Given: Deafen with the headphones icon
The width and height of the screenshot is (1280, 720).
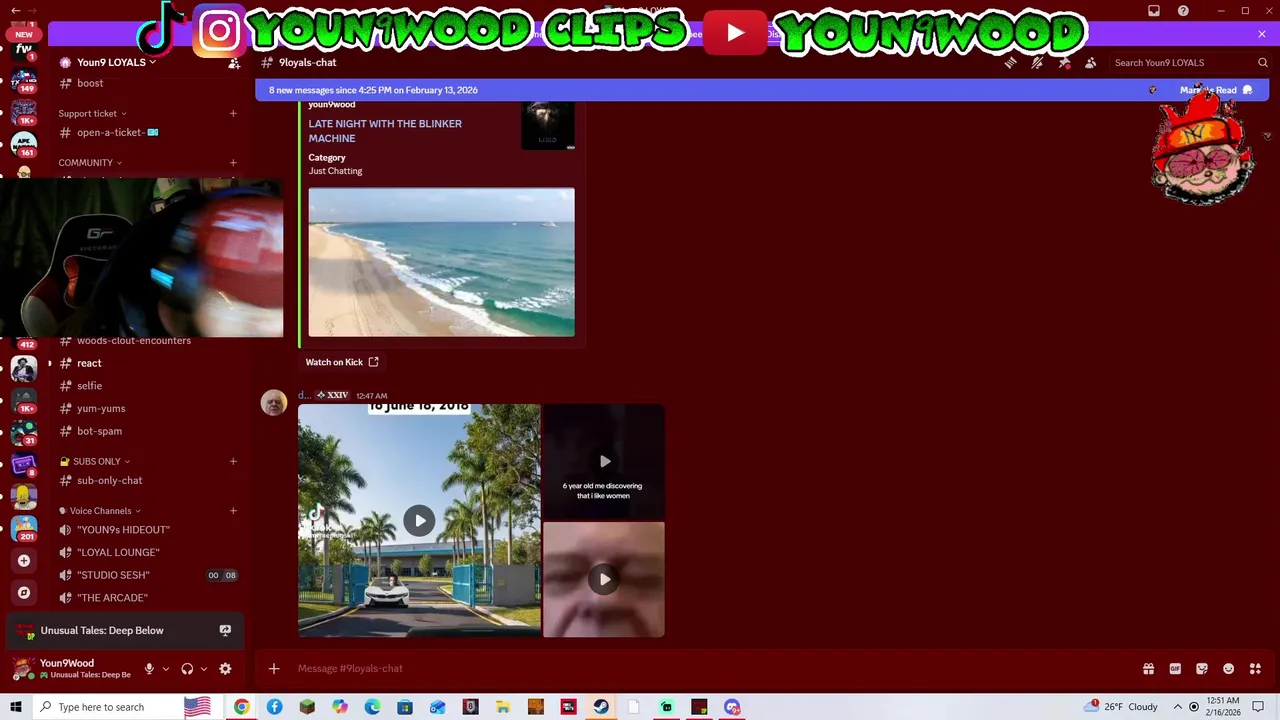Looking at the screenshot, I should click(x=187, y=669).
